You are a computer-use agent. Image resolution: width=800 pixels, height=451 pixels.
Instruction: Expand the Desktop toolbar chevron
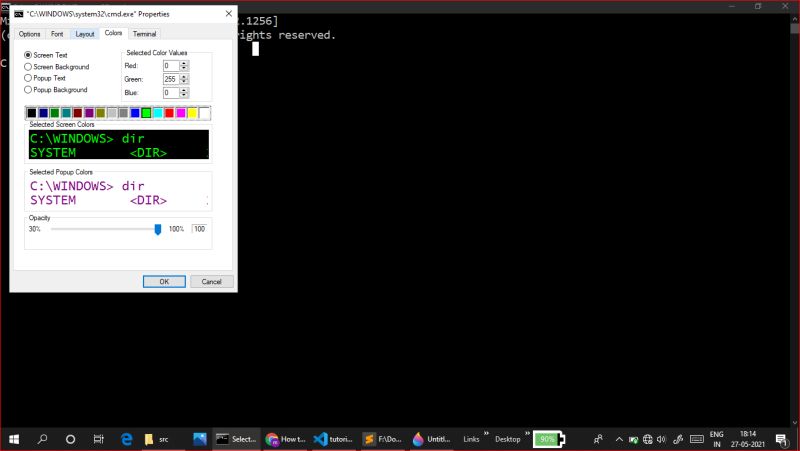click(x=528, y=434)
